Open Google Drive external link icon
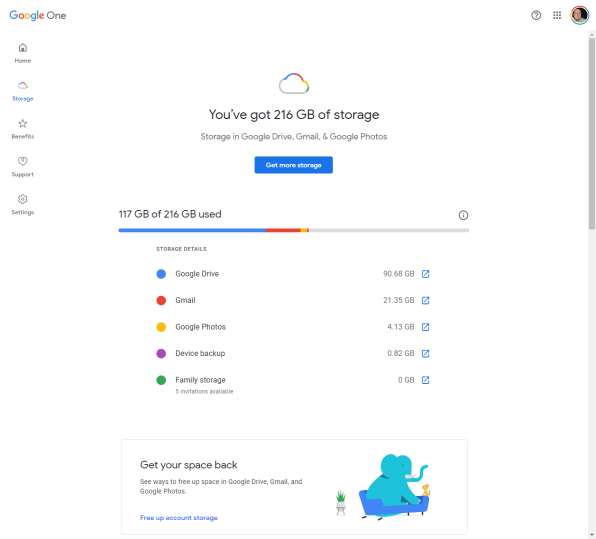 [425, 274]
